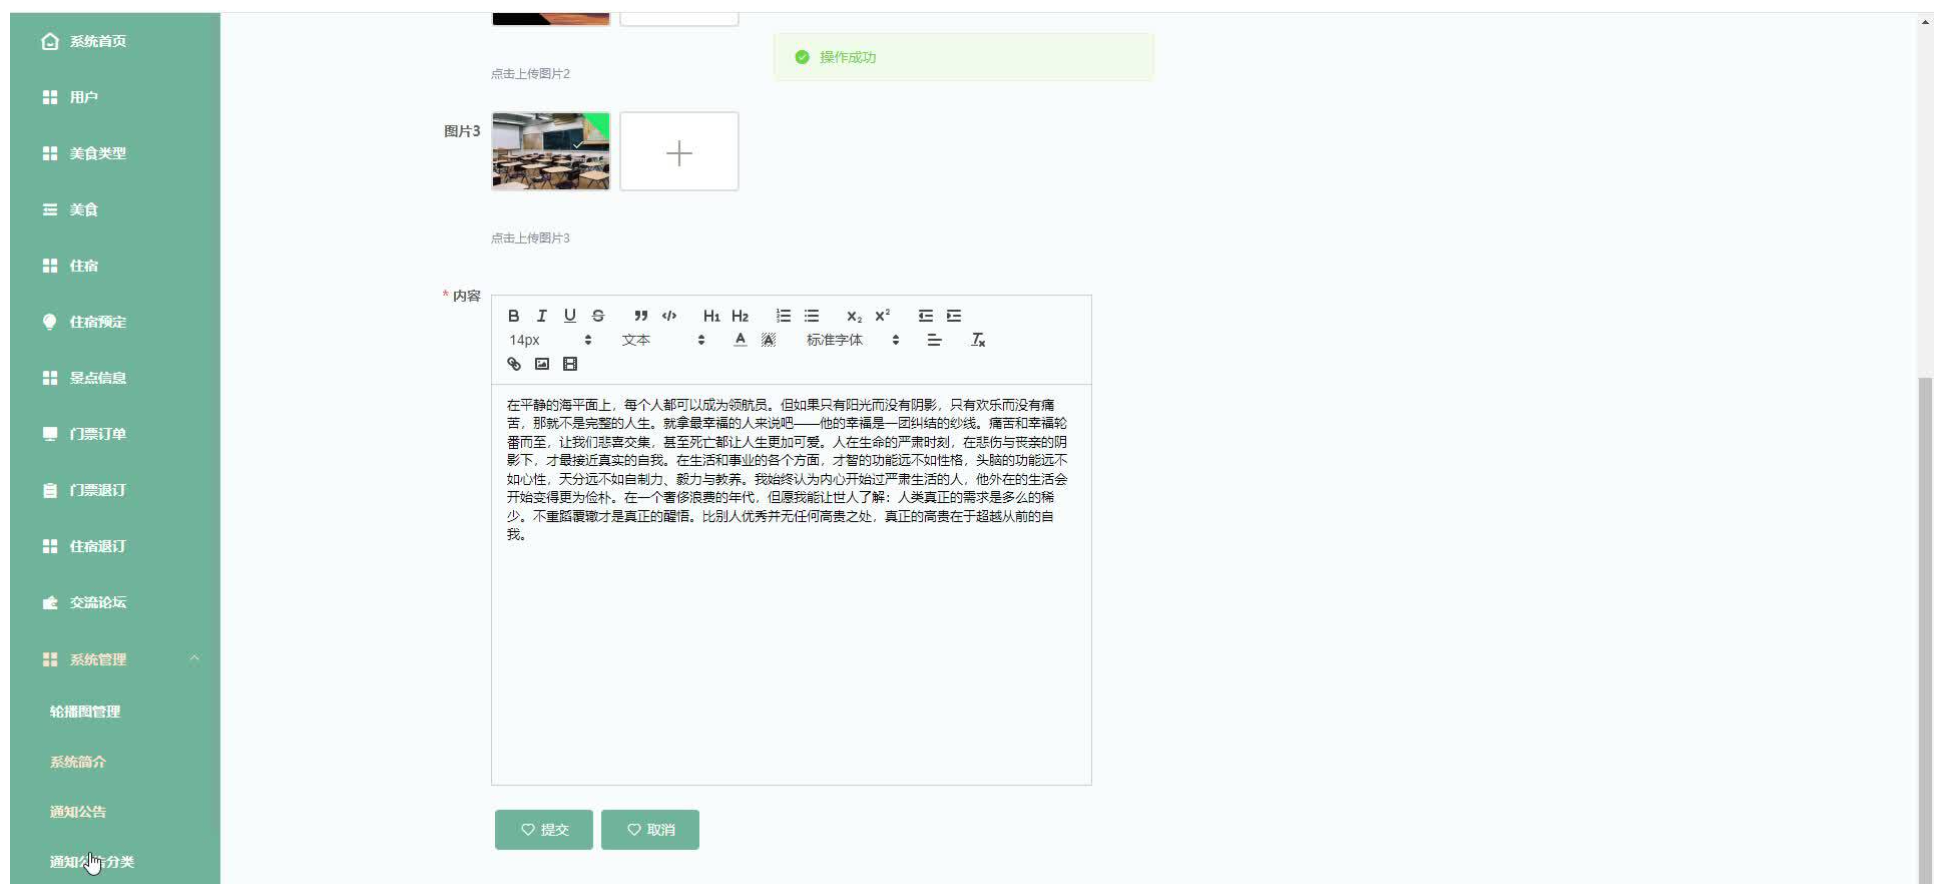Viewport: 1940px width, 884px height.
Task: Apply strikethrough formatting
Action: pos(598,316)
